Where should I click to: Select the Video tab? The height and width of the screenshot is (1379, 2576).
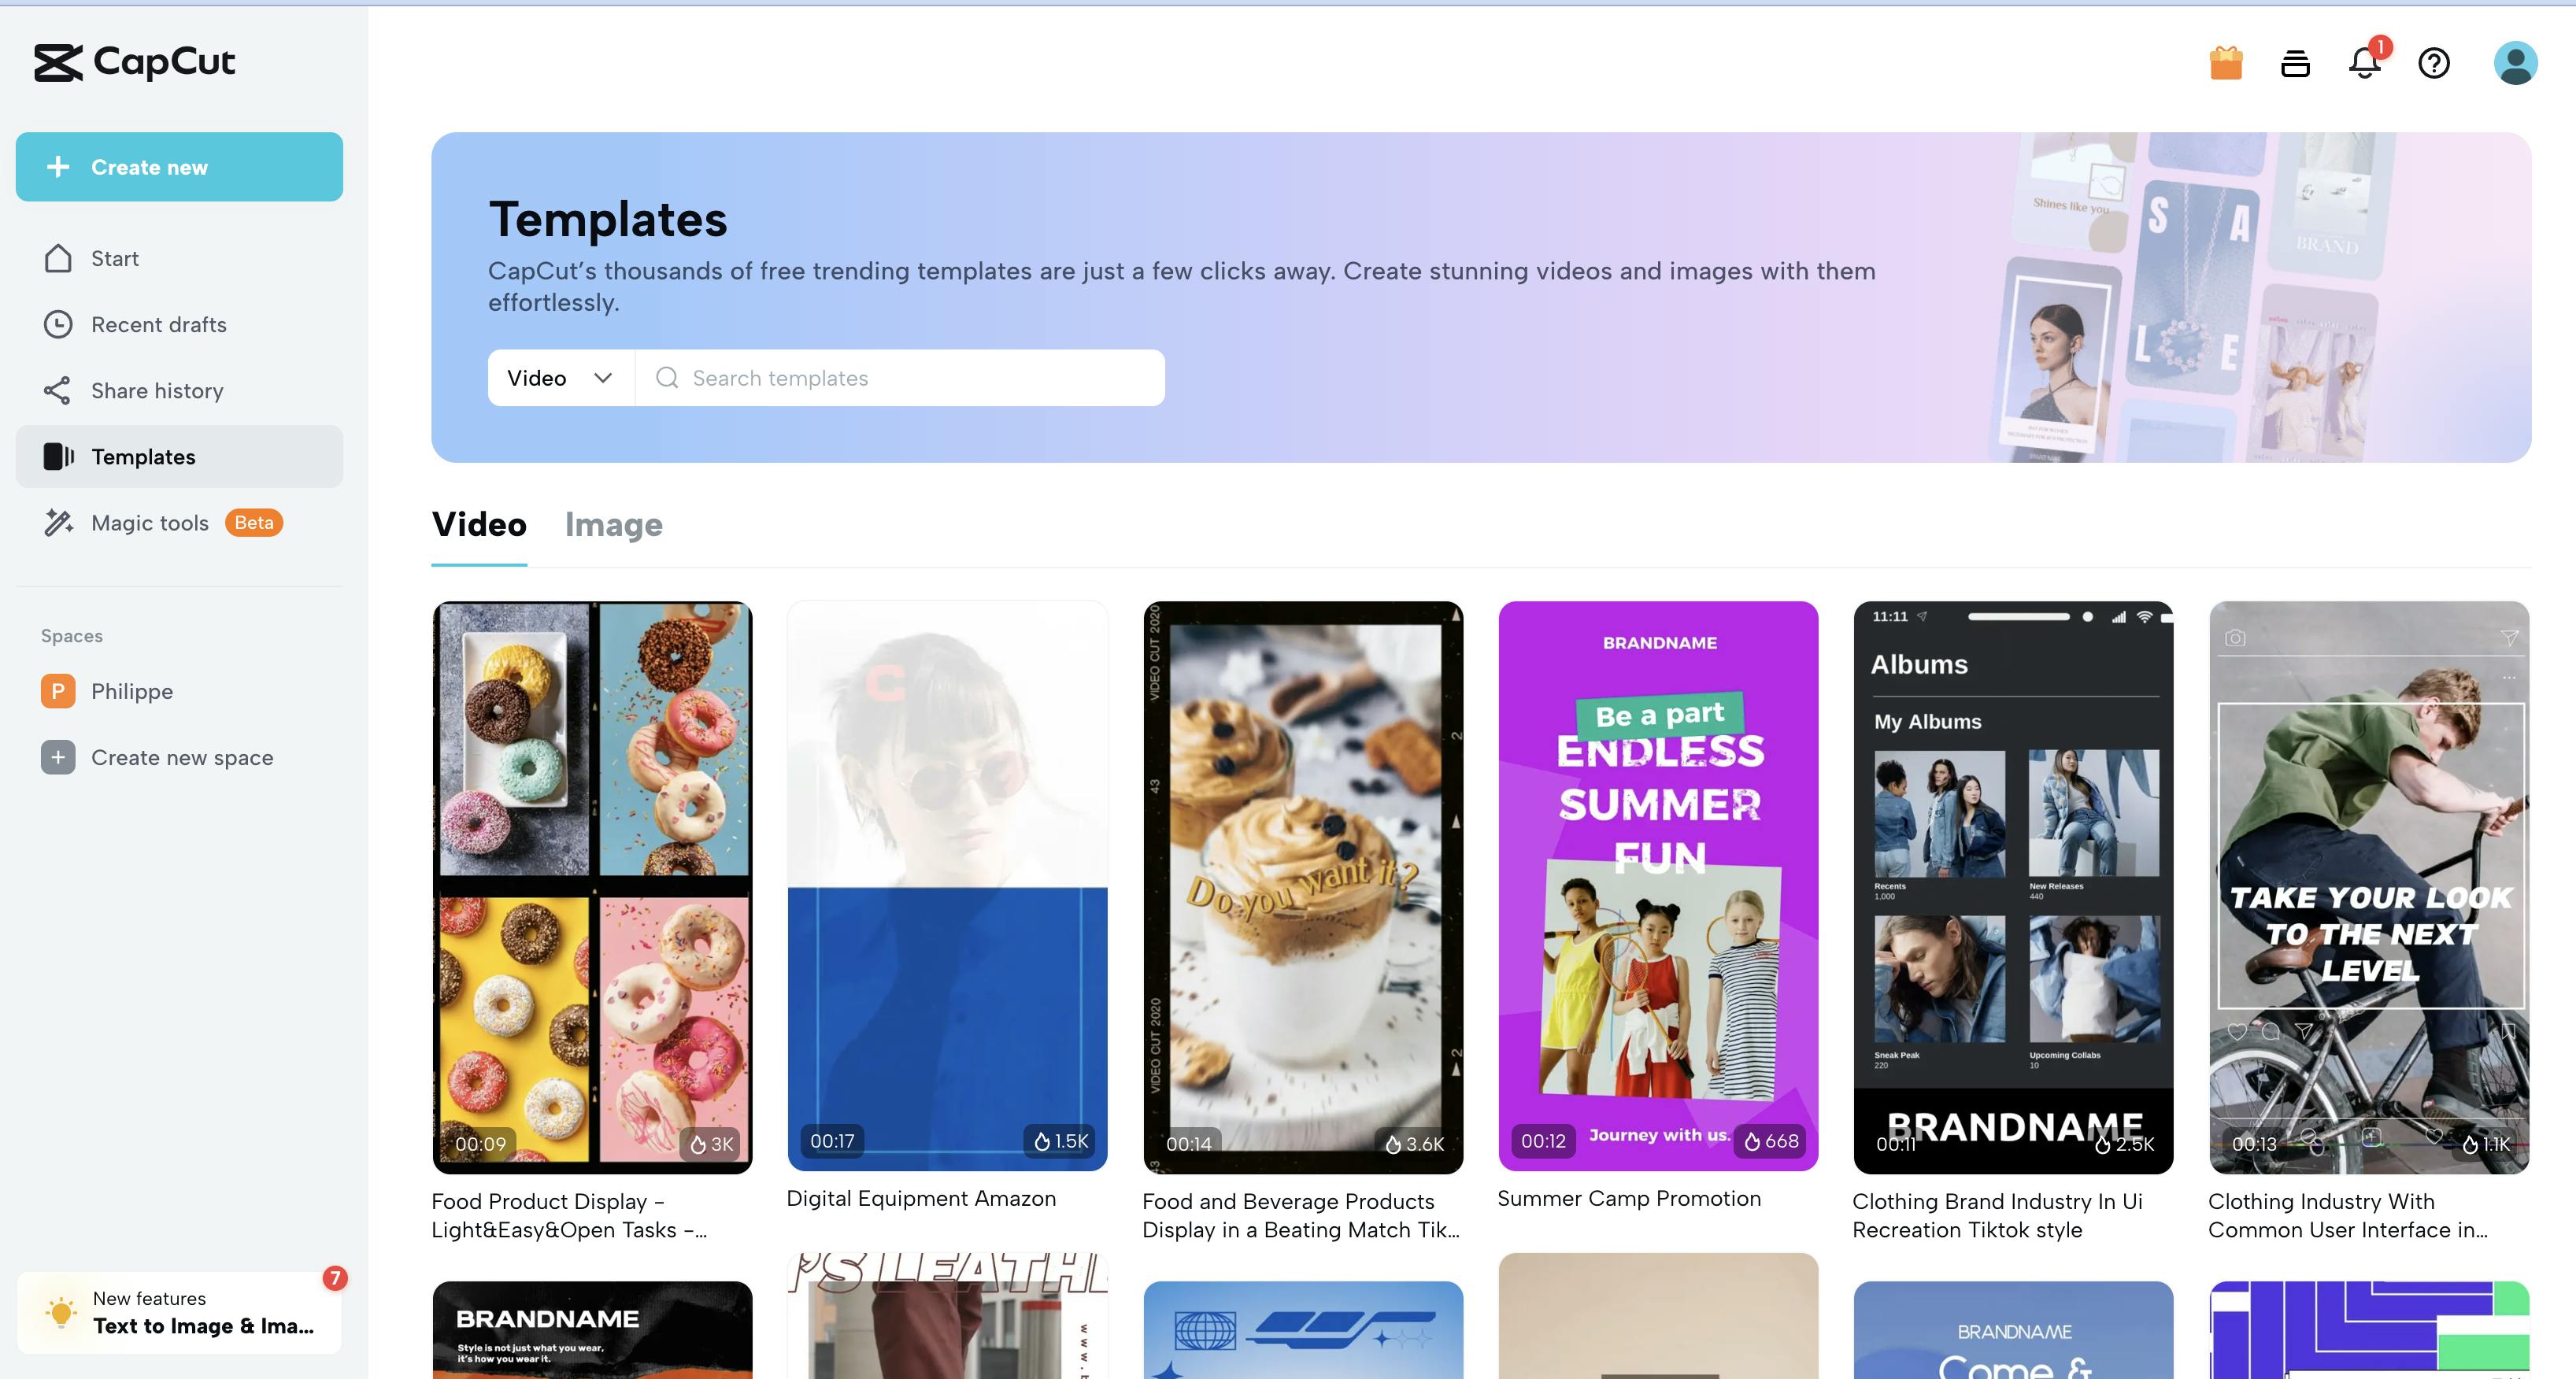479,525
